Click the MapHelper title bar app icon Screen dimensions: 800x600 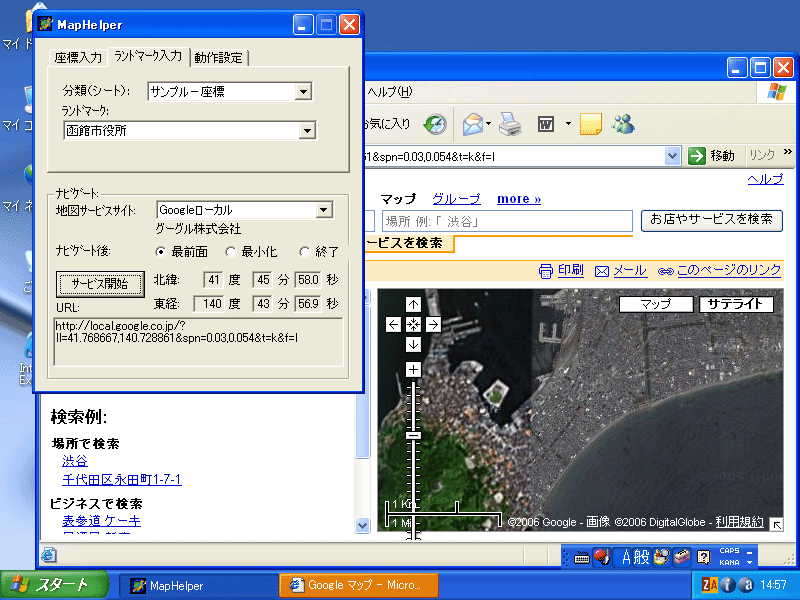(x=45, y=24)
